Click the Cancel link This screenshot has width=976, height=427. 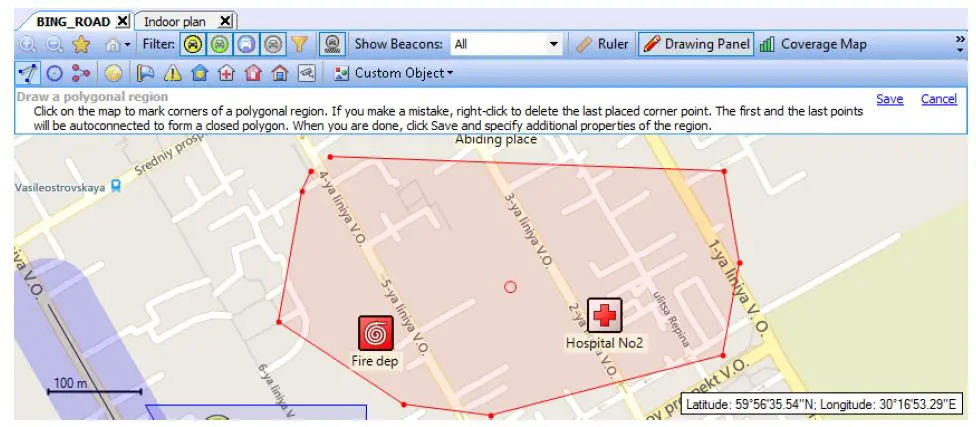point(939,99)
